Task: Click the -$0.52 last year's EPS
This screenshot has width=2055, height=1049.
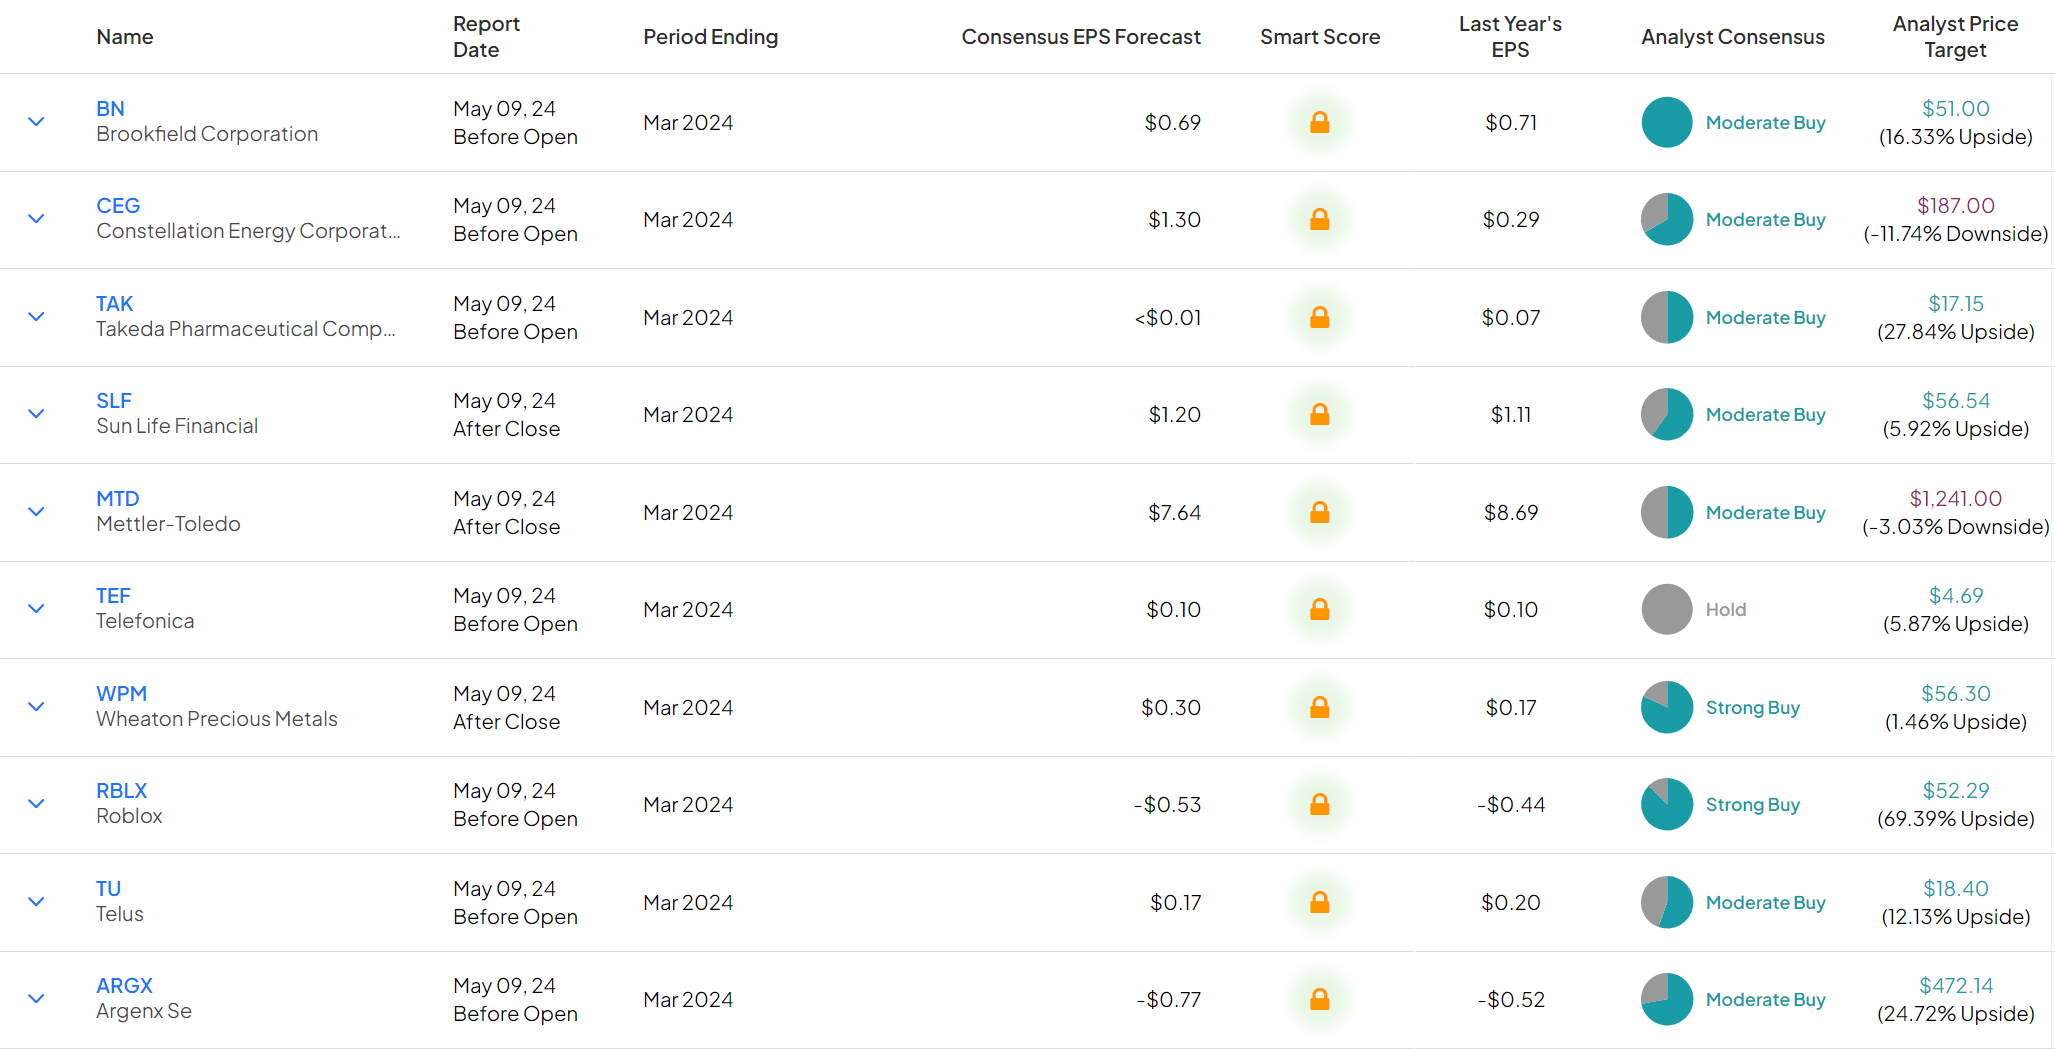Action: pyautogui.click(x=1511, y=999)
